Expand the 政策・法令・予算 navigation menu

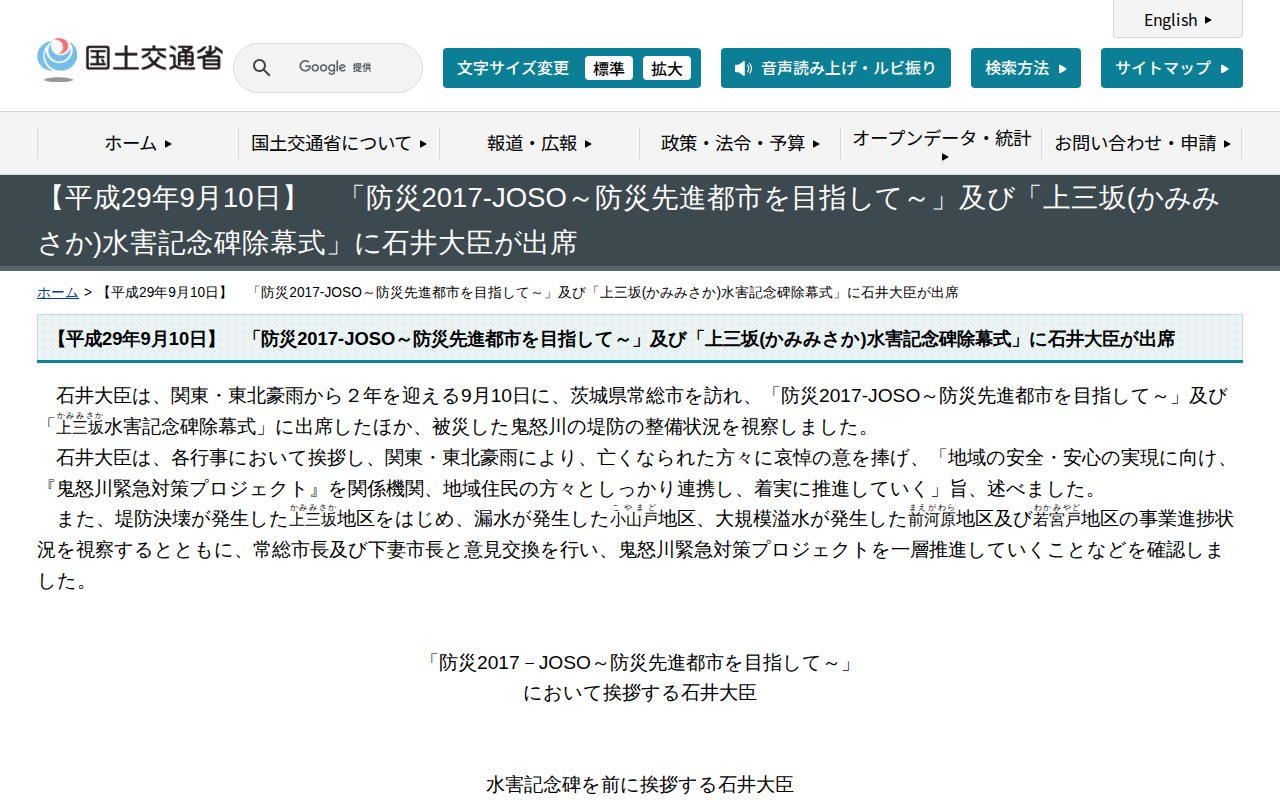click(x=740, y=142)
